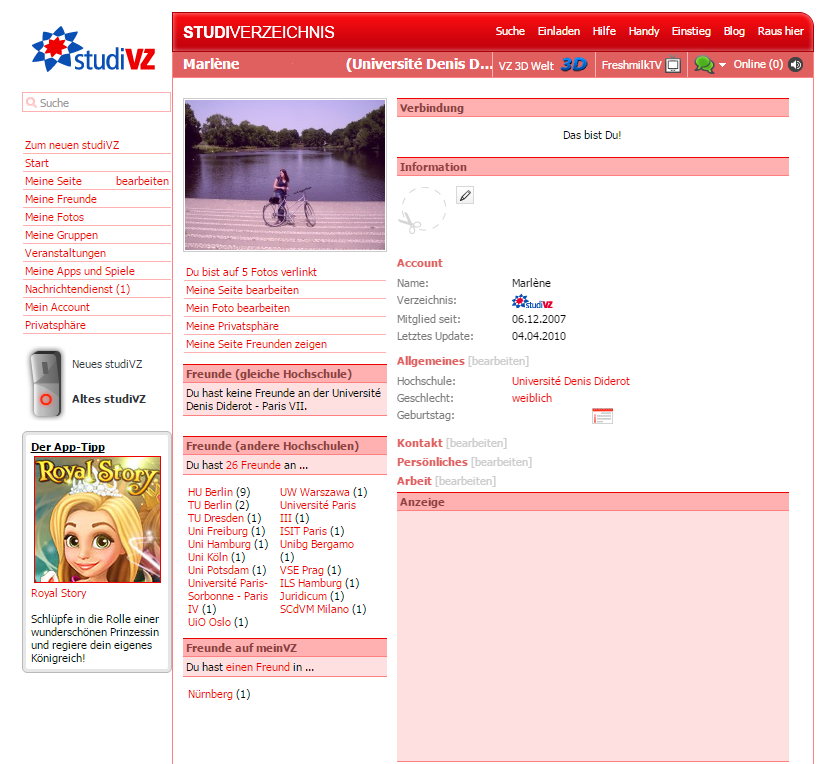The image size is (827, 764).
Task: Expand the Persönliches section
Action: tap(432, 462)
